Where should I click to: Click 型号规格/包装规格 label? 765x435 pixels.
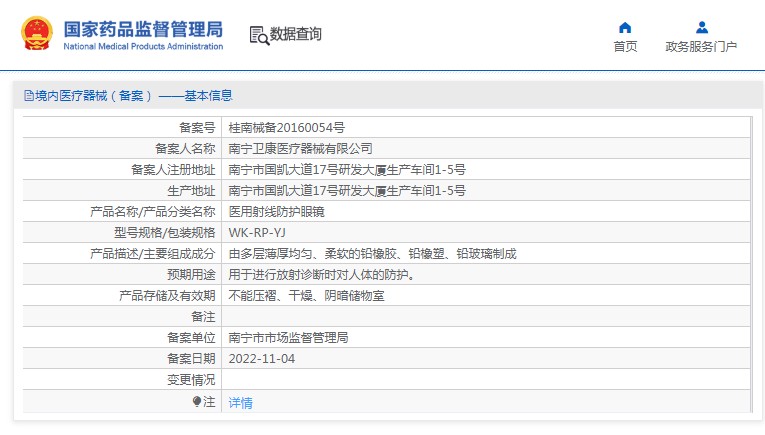pos(164,233)
